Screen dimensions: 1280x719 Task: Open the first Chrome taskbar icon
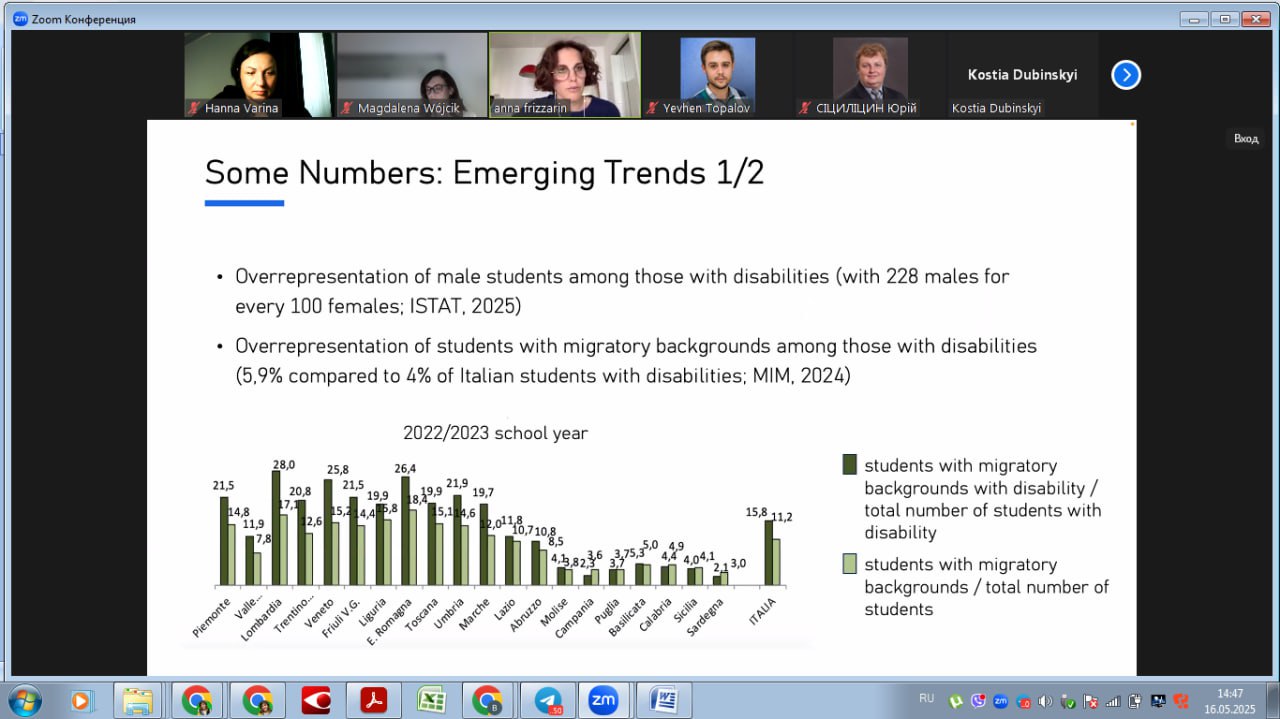coord(197,700)
